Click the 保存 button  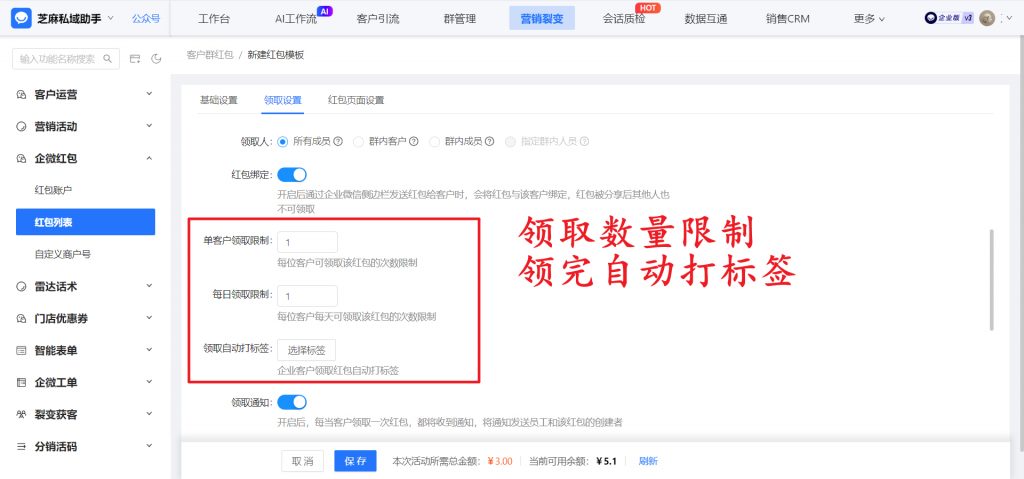[x=355, y=461]
